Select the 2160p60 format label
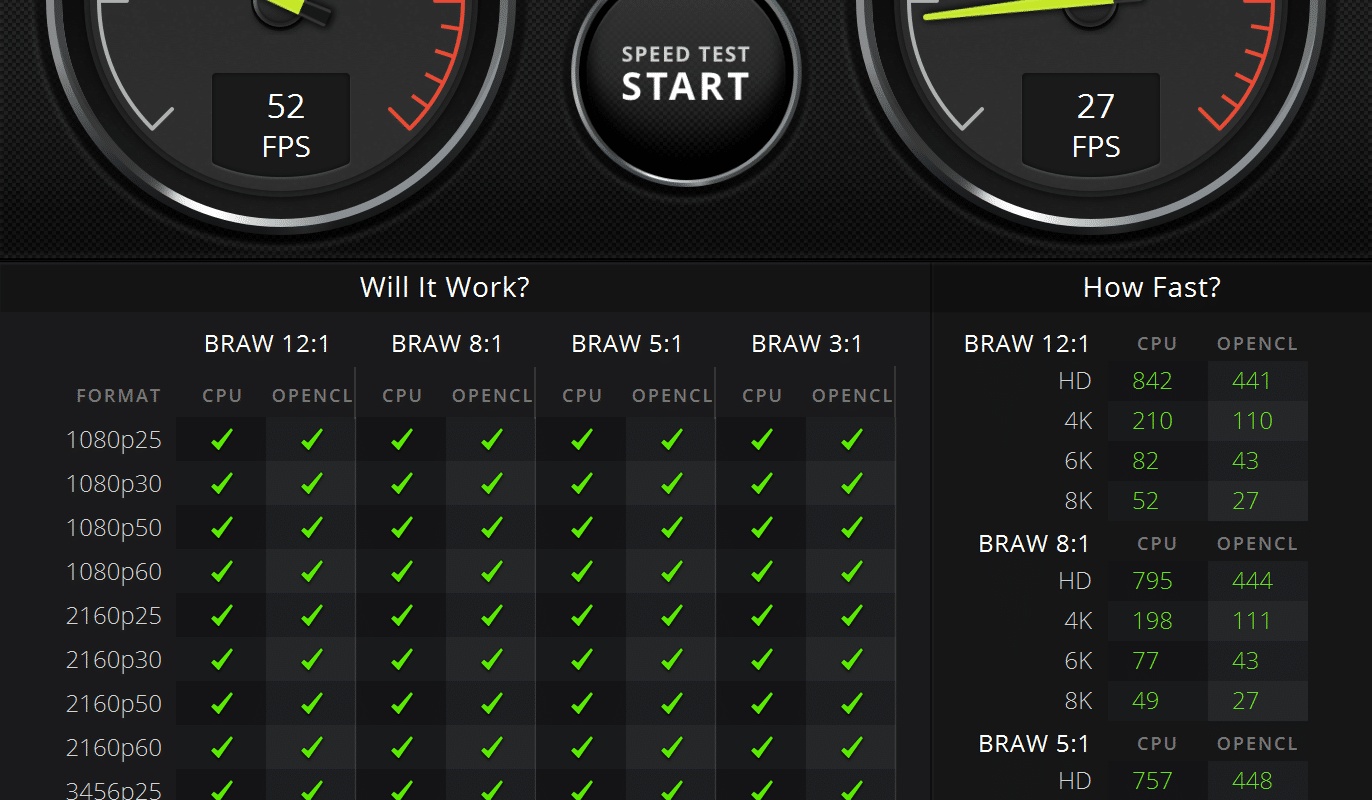Screen dimensions: 1372x800 coord(114,748)
